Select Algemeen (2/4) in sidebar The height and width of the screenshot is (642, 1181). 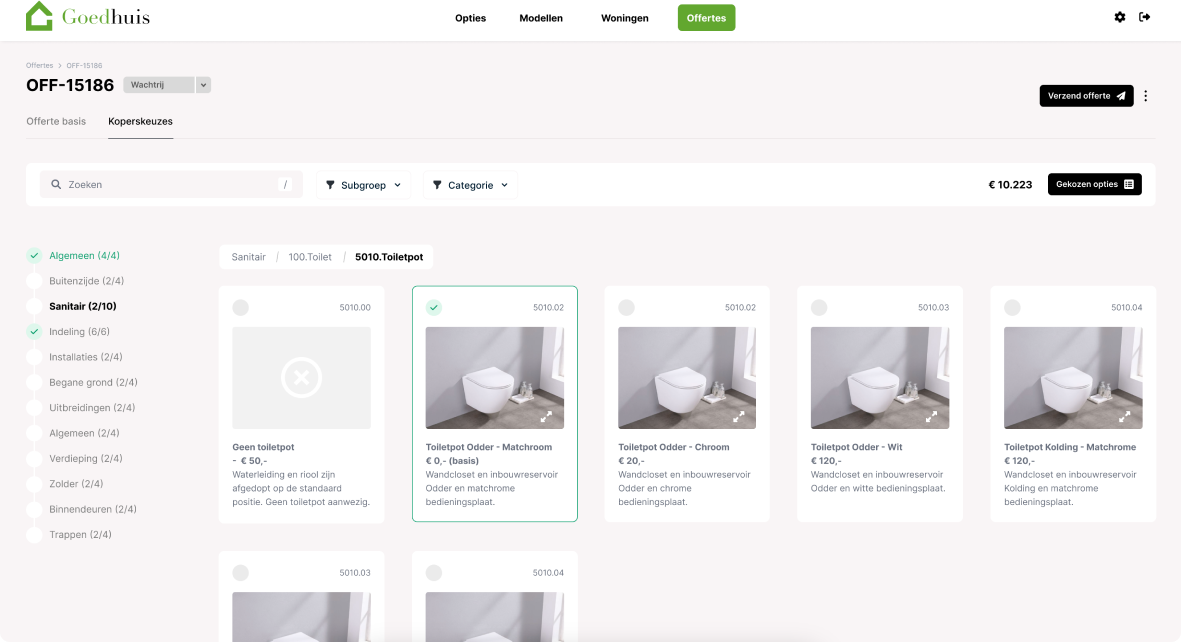pos(84,433)
